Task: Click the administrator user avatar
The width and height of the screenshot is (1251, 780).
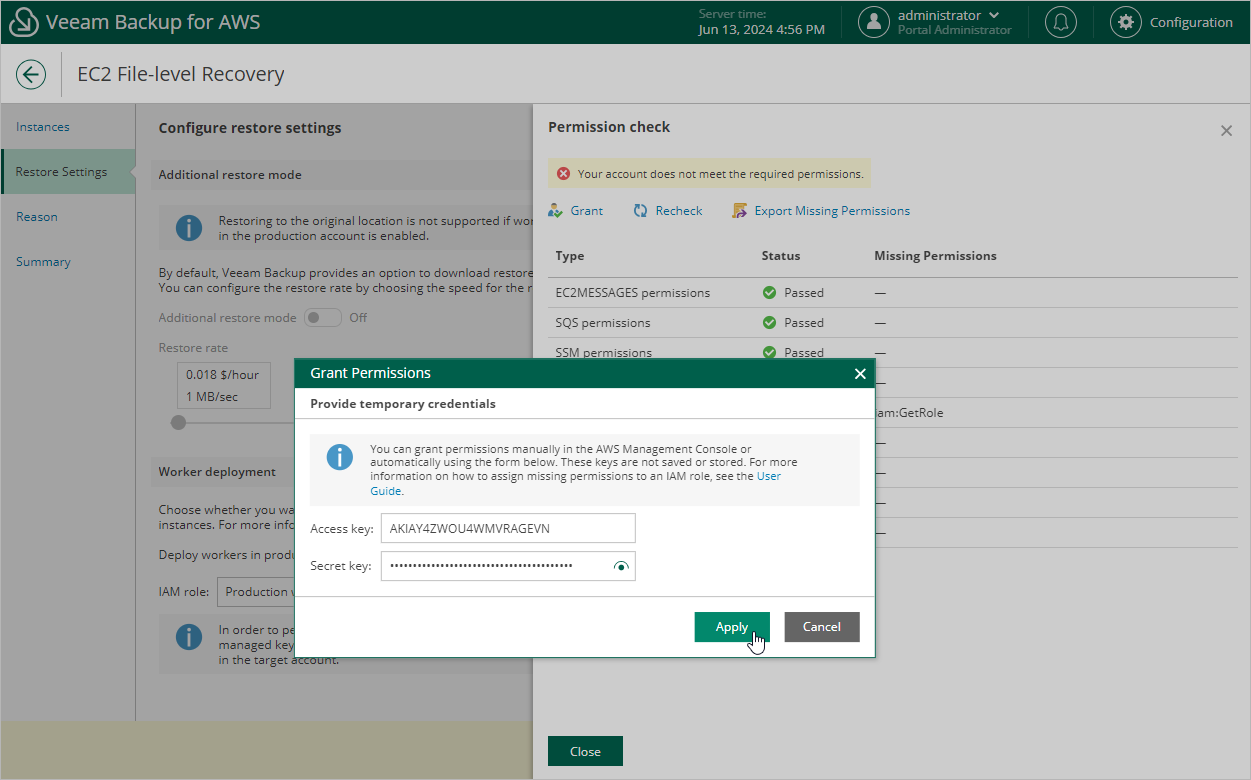Action: (874, 22)
